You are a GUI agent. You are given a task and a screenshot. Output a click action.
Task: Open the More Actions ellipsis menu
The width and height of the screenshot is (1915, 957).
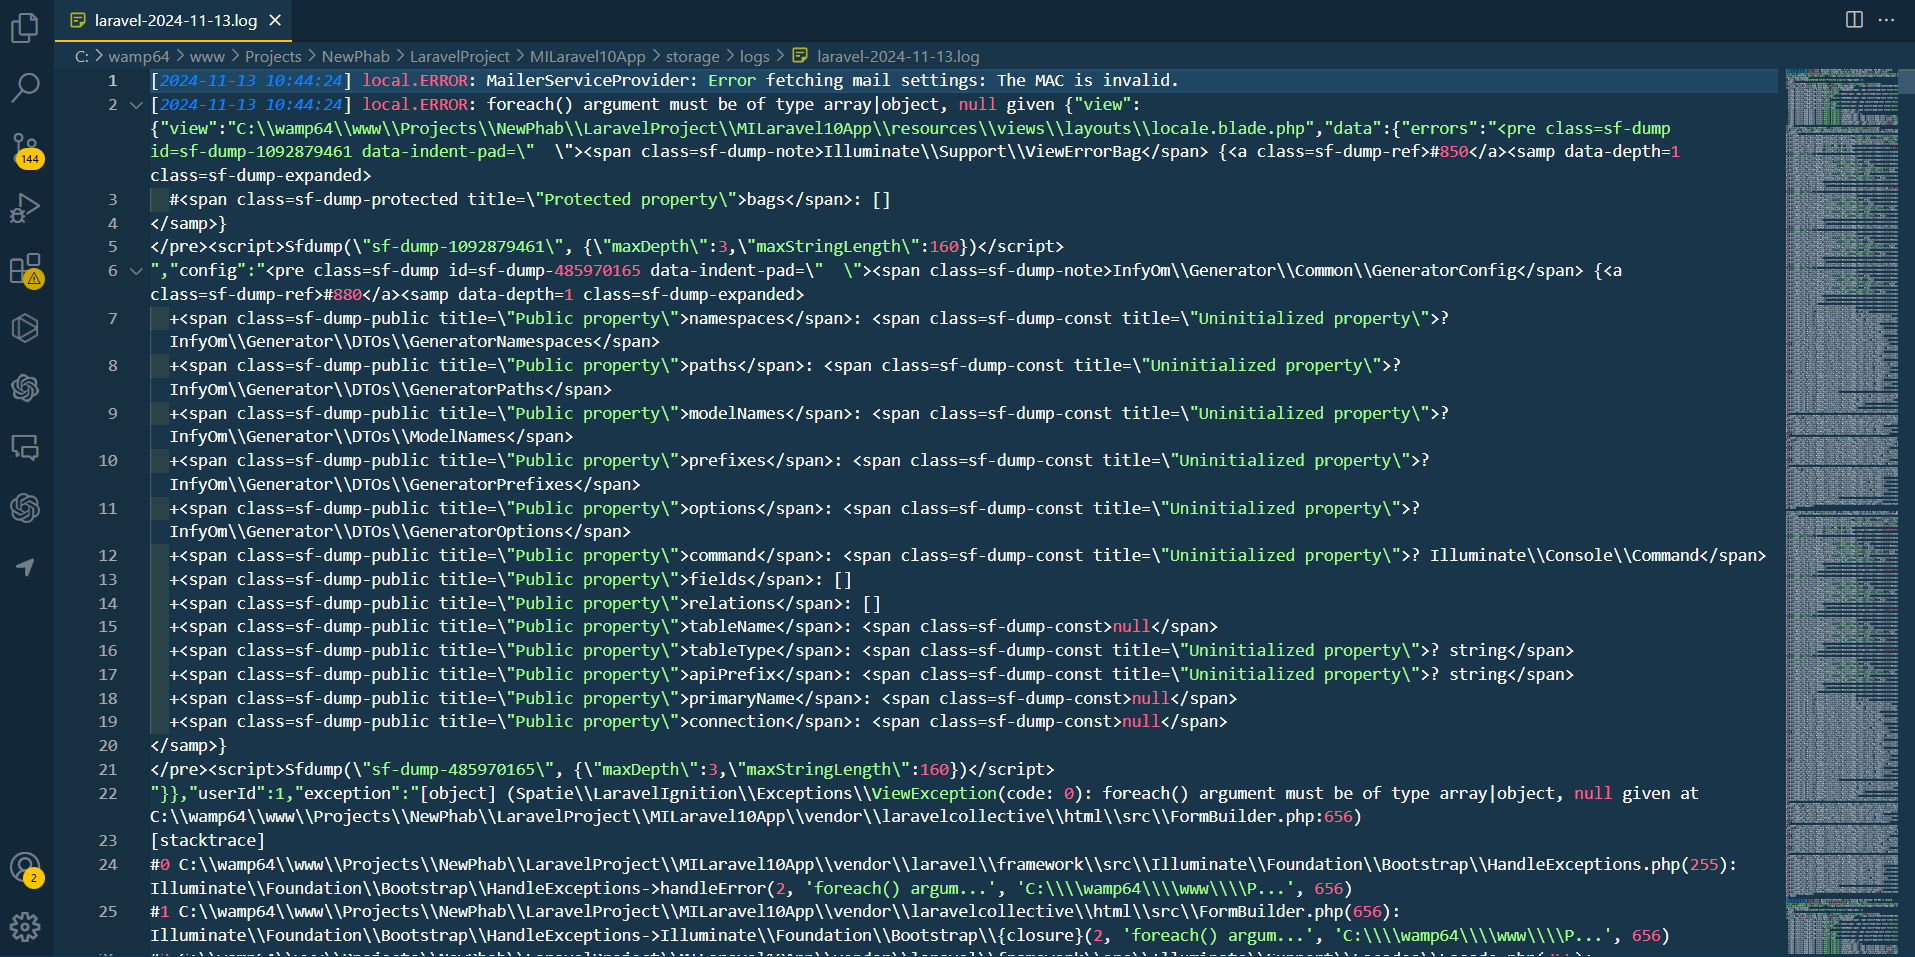[1886, 20]
